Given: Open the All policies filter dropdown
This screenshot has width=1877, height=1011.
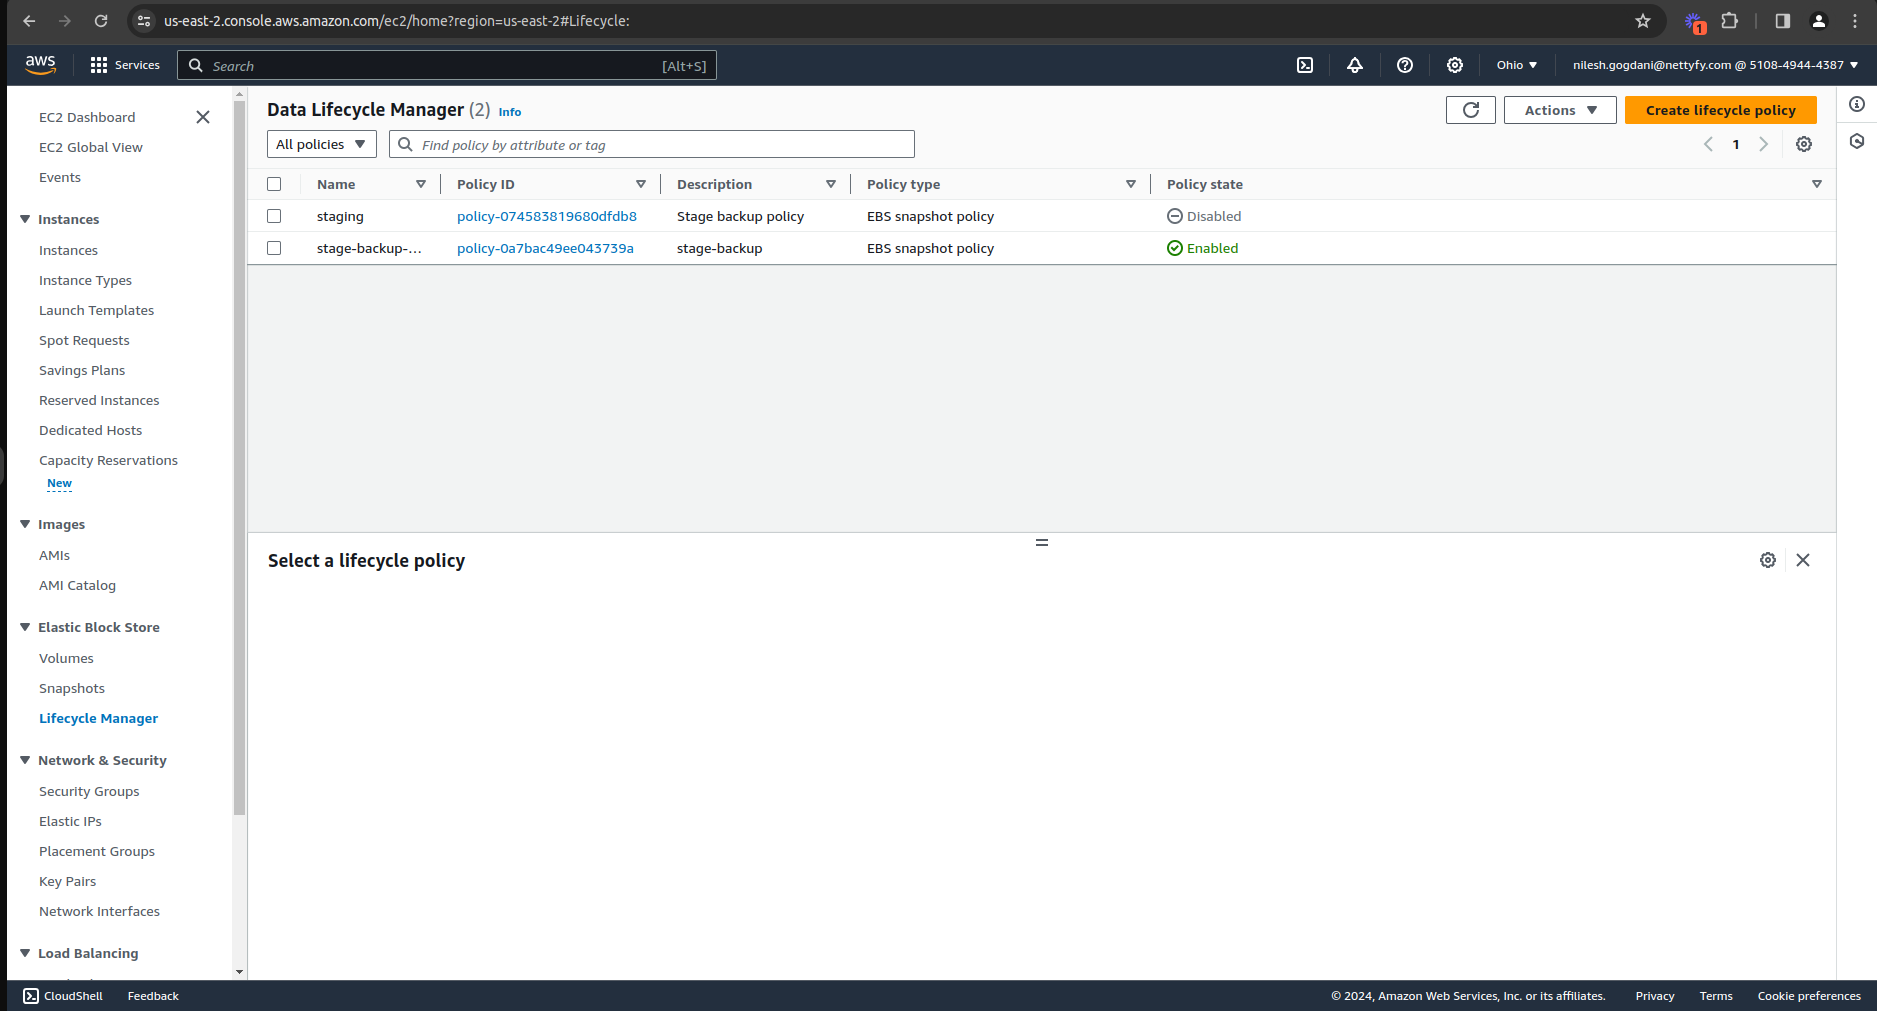Looking at the screenshot, I should (321, 144).
